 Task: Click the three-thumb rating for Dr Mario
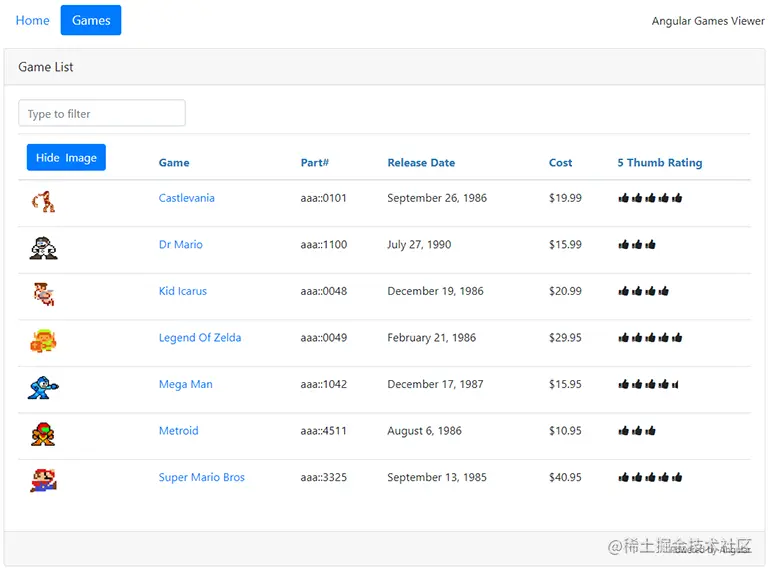637,245
